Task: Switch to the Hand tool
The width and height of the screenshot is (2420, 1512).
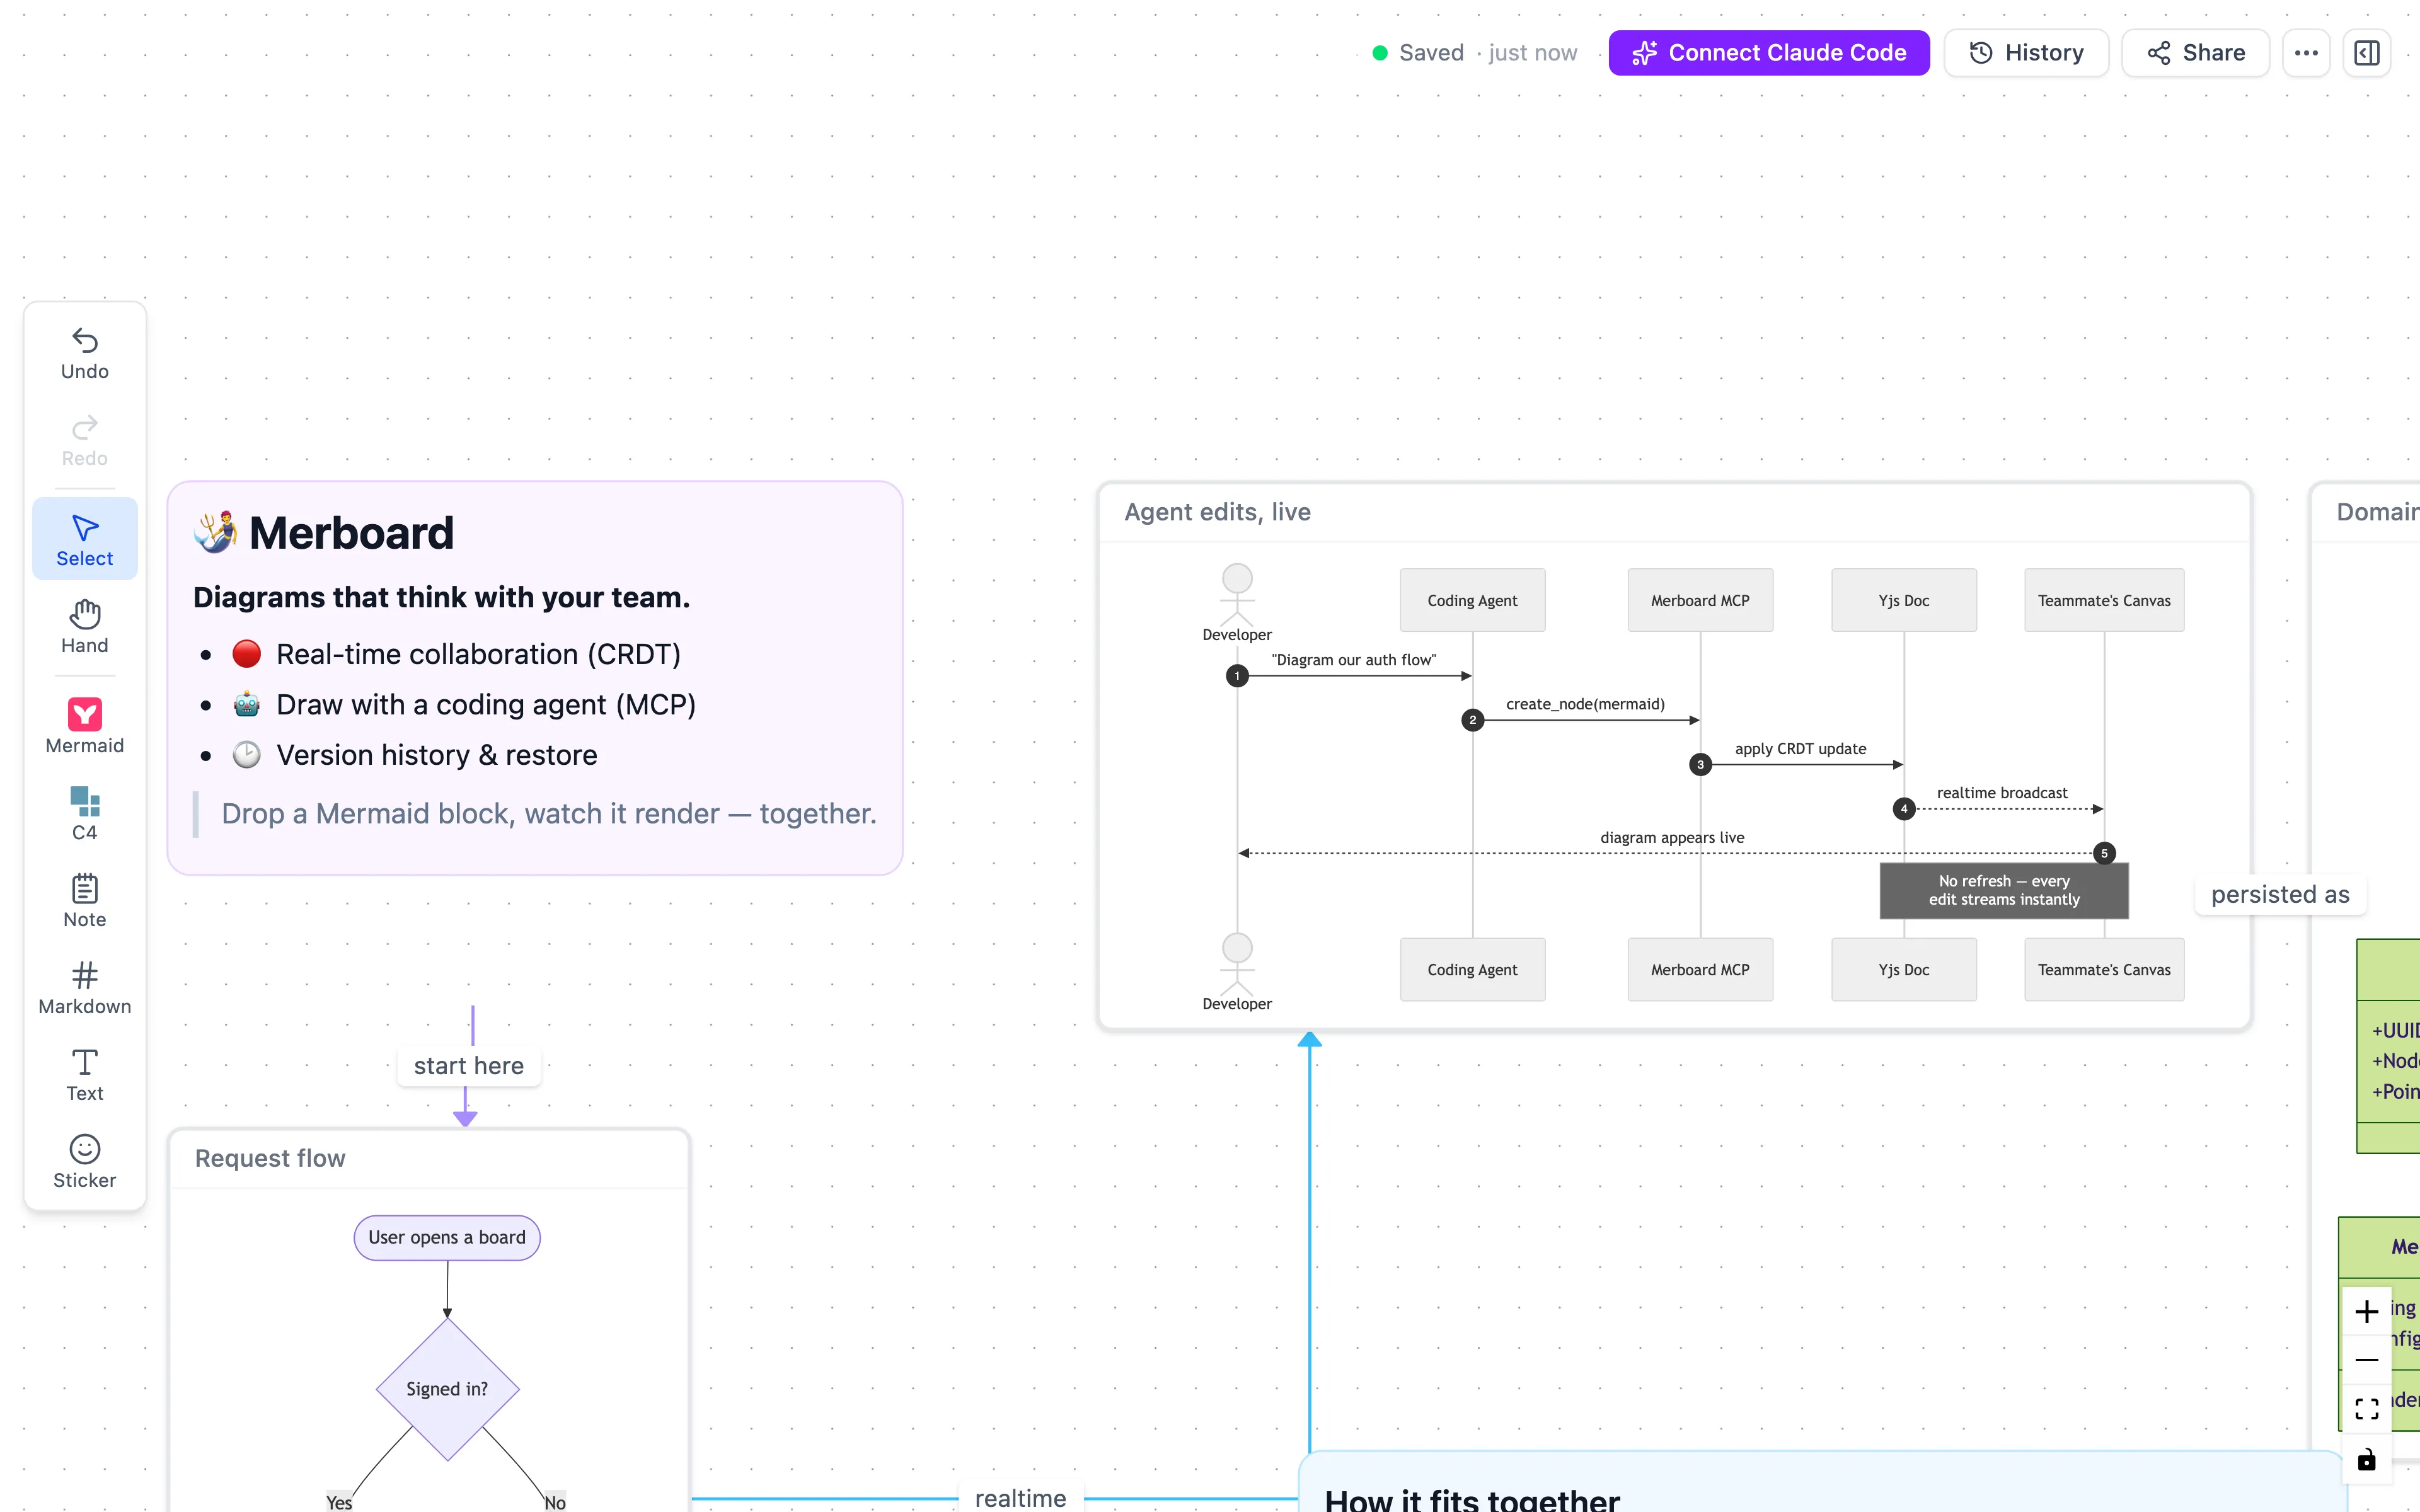Action: click(x=85, y=627)
